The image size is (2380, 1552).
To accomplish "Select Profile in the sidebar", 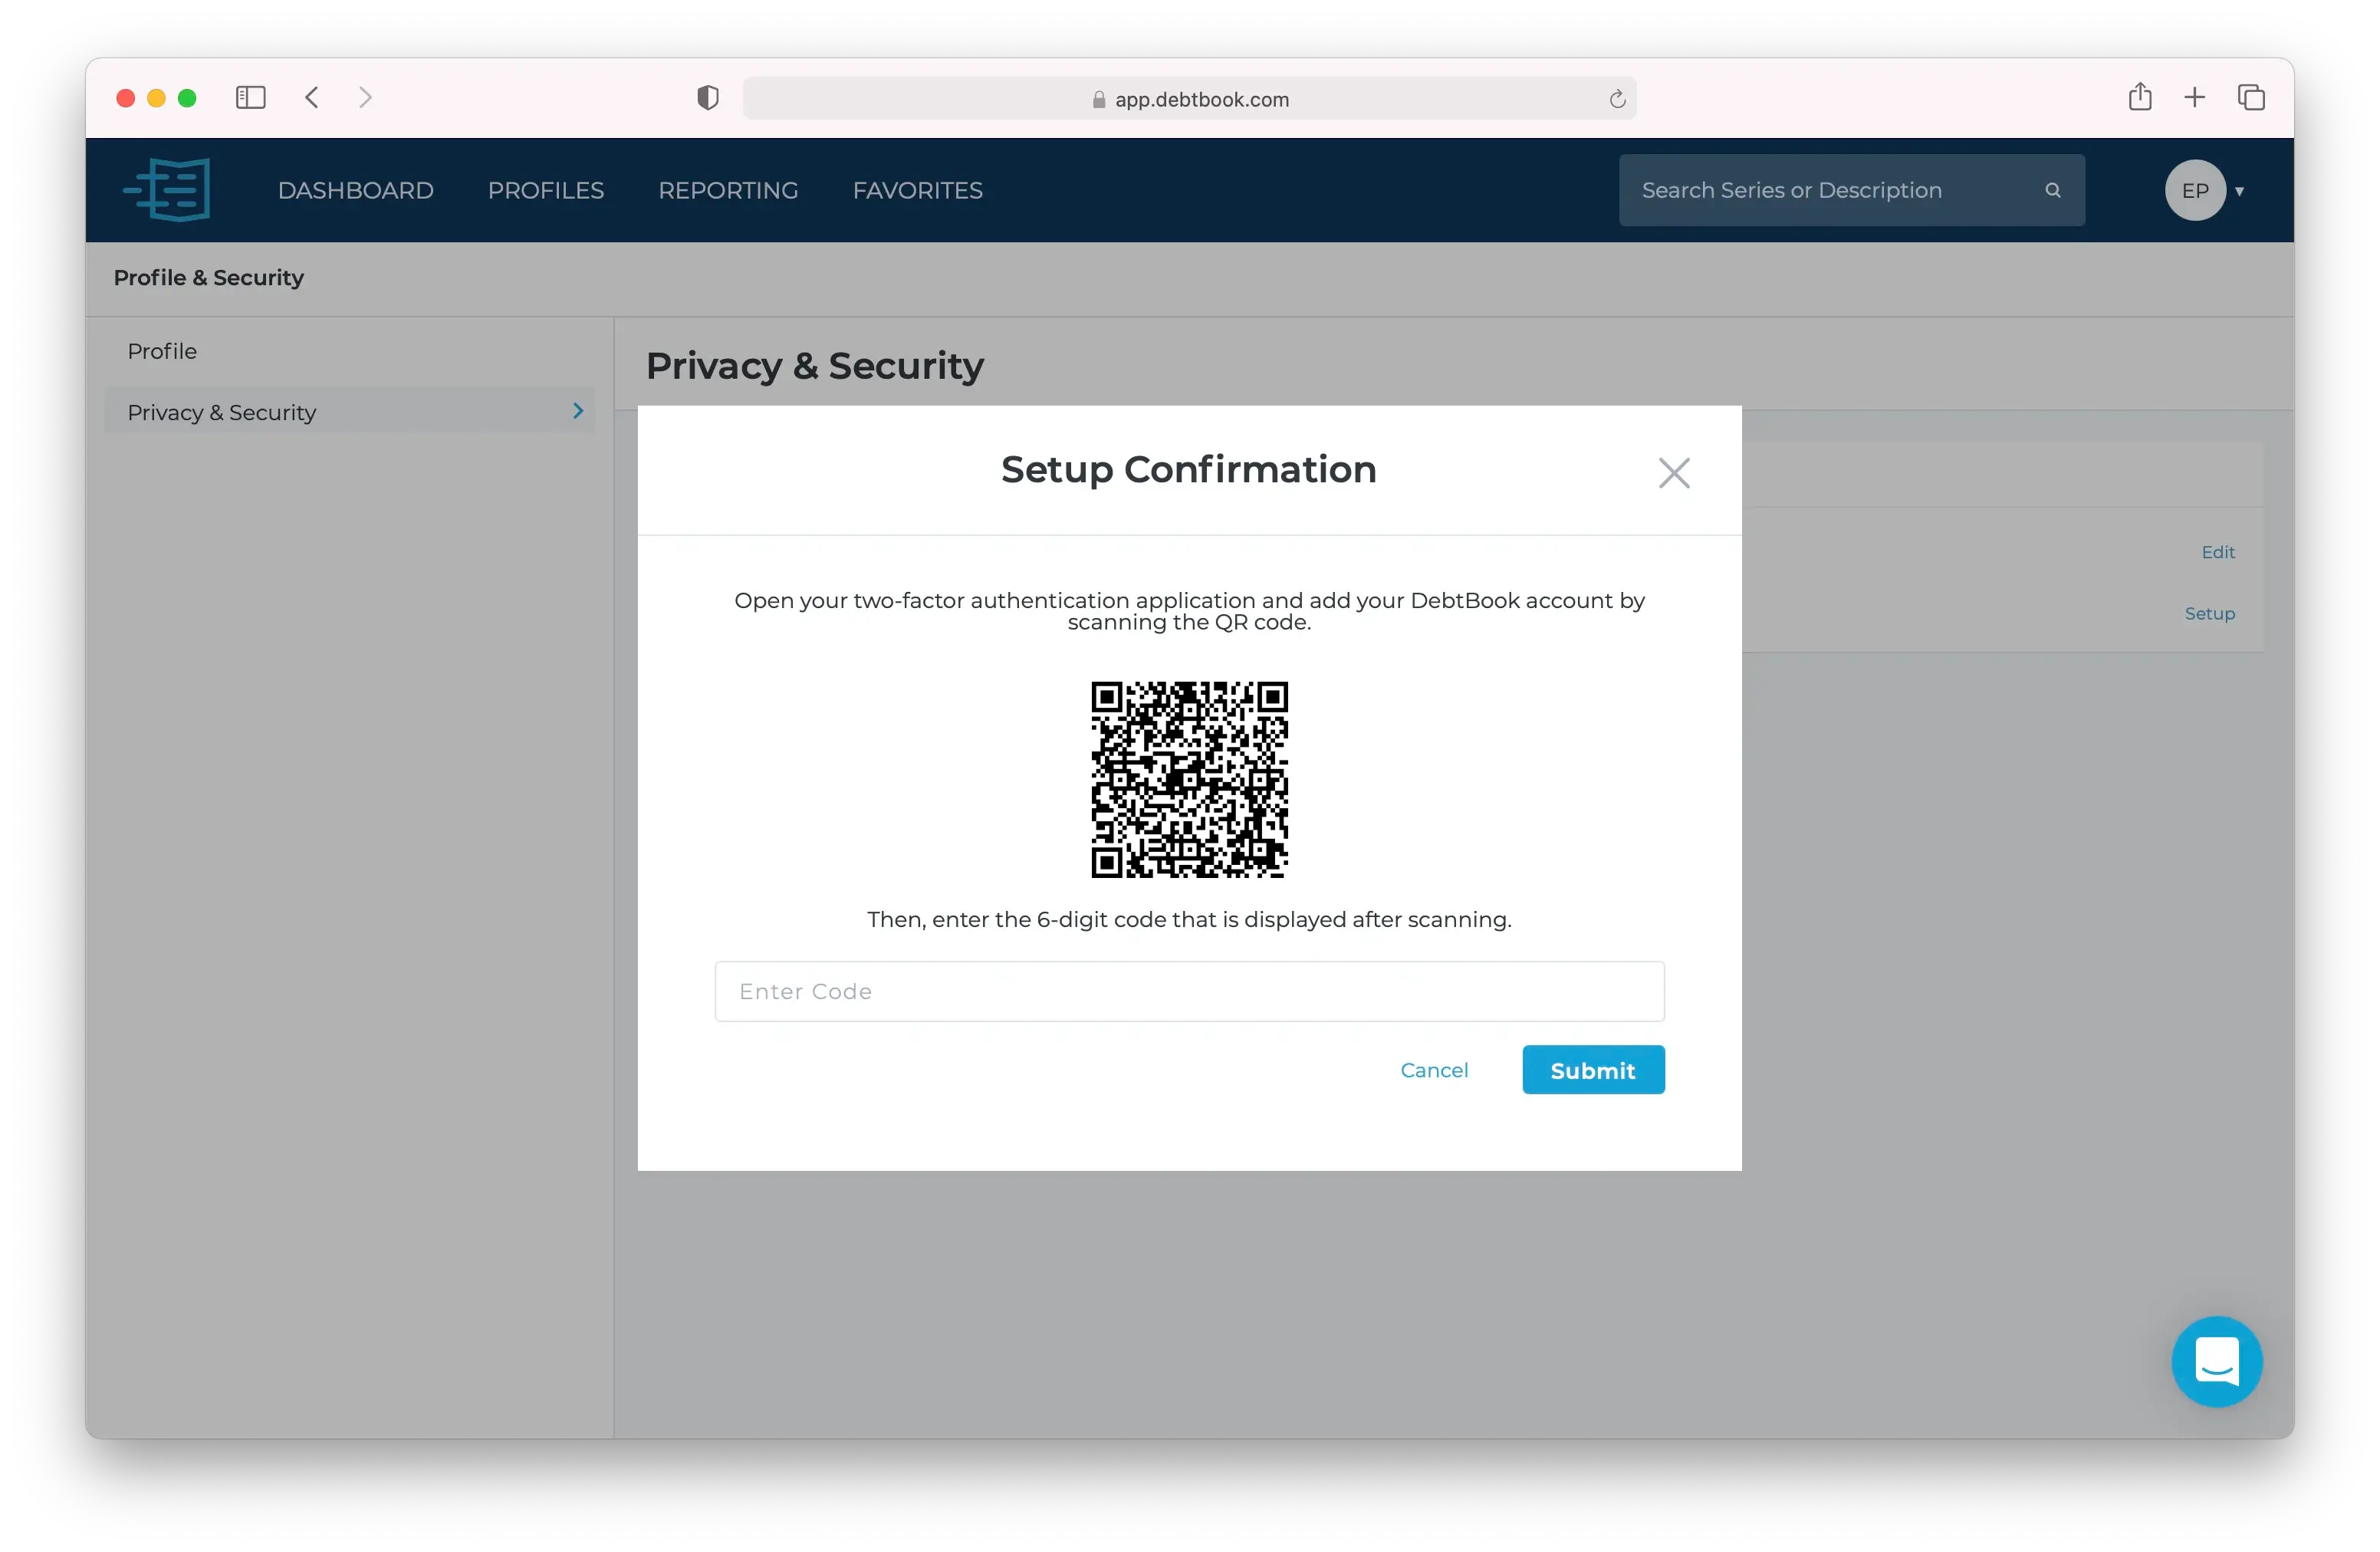I will point(162,351).
